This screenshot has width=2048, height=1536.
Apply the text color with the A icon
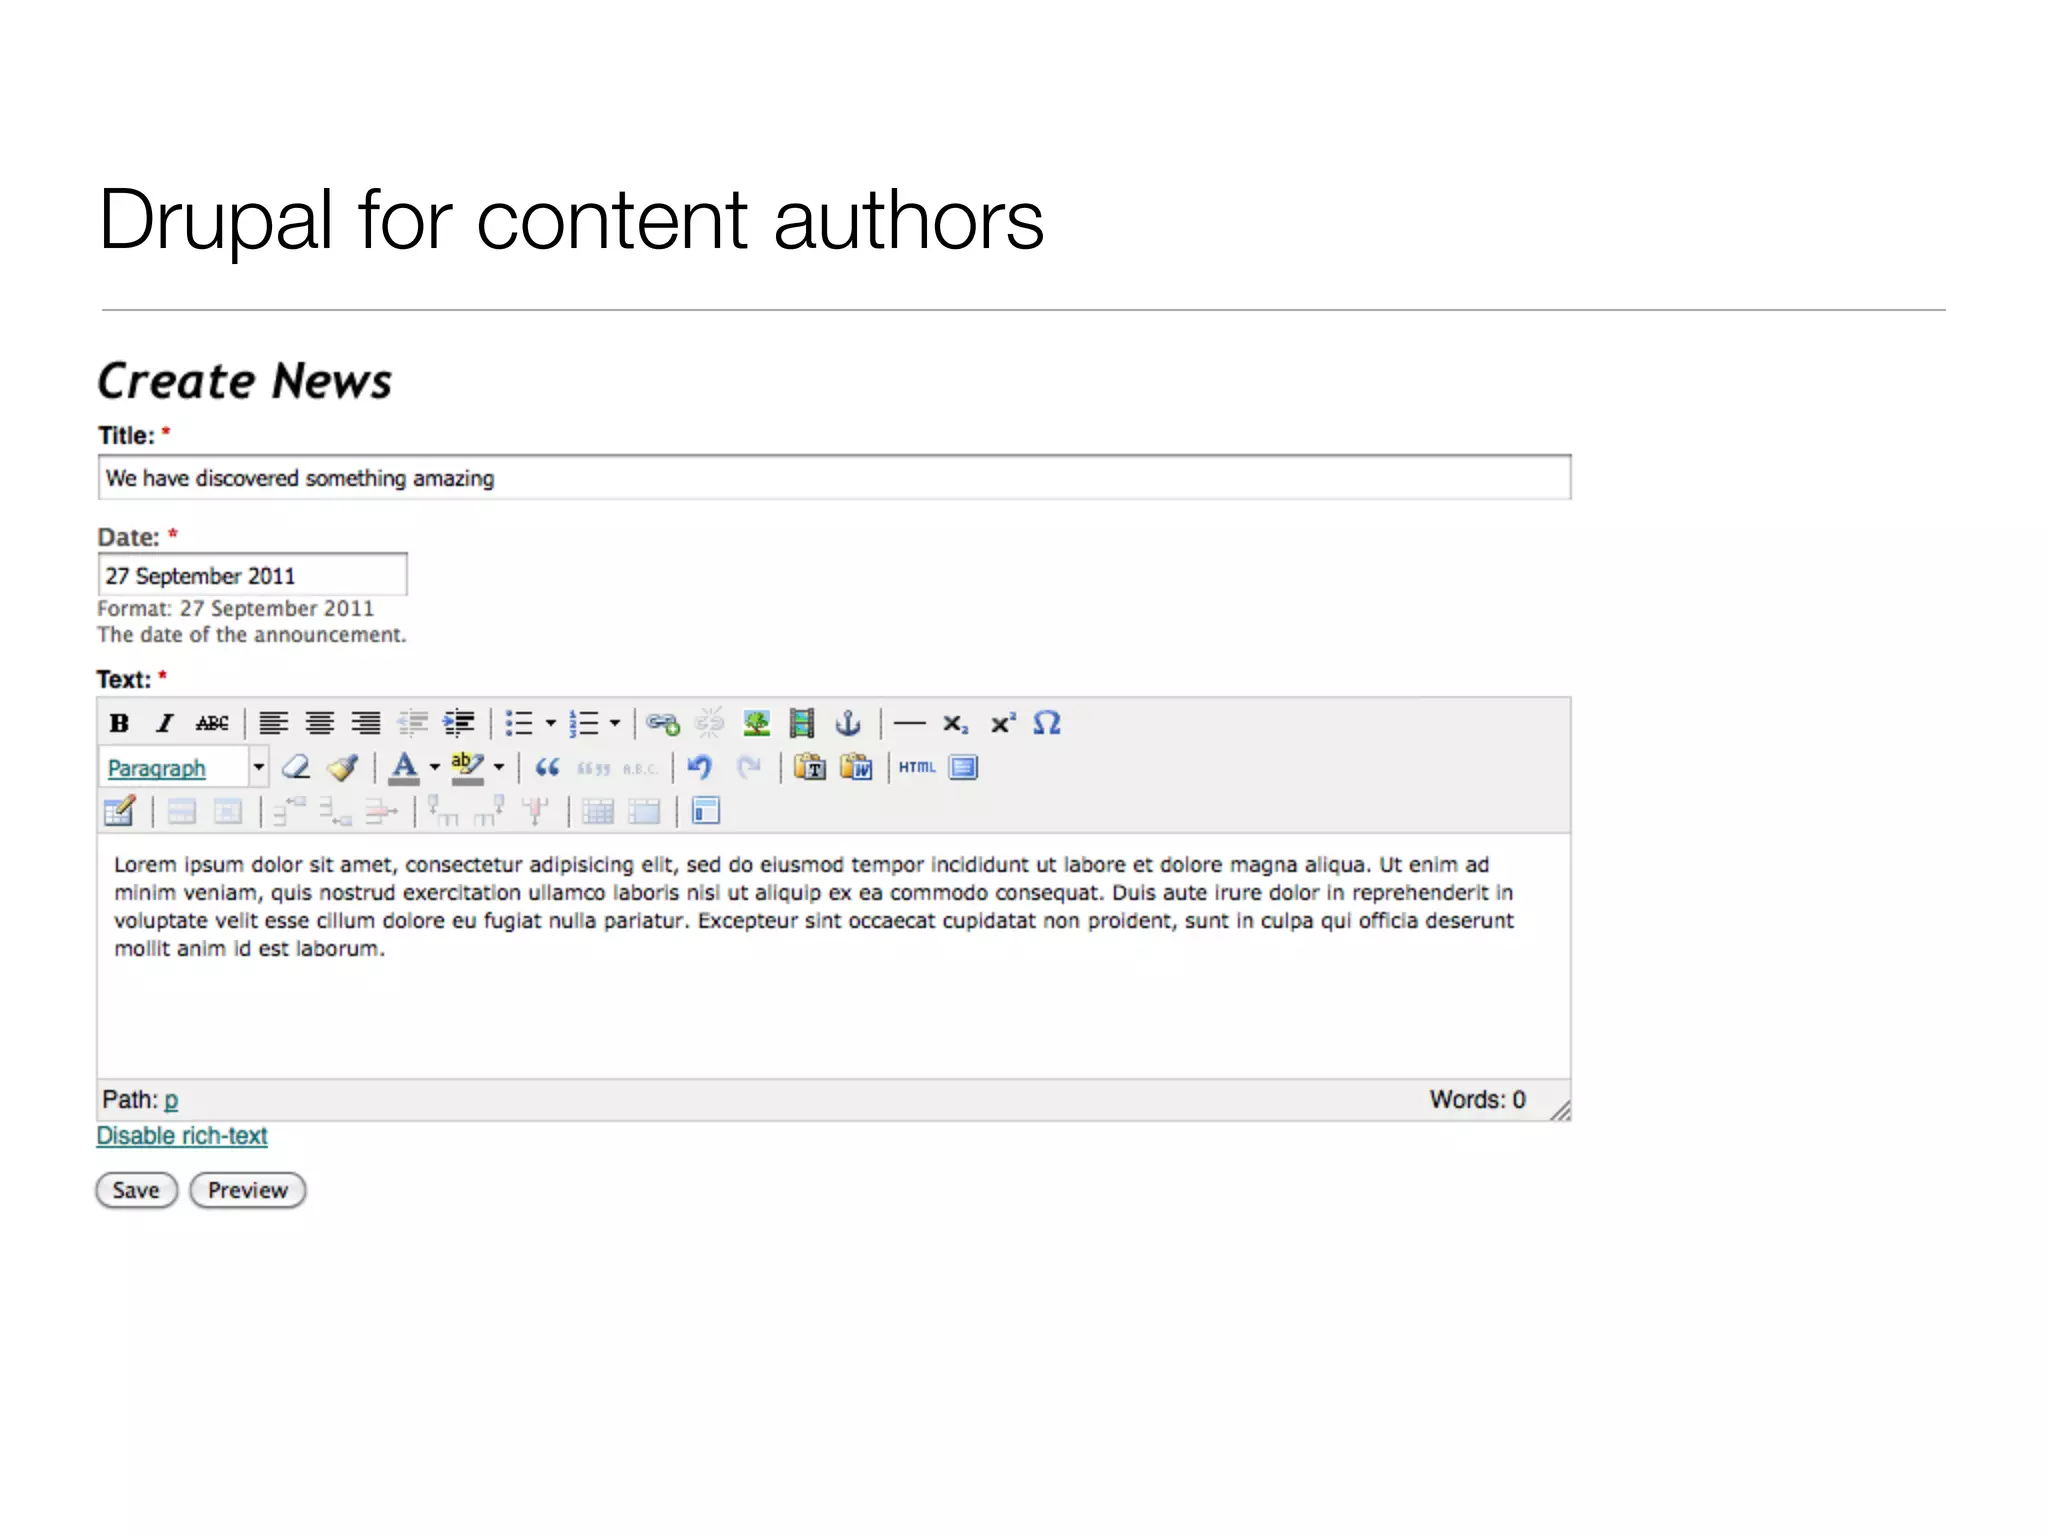tap(403, 768)
